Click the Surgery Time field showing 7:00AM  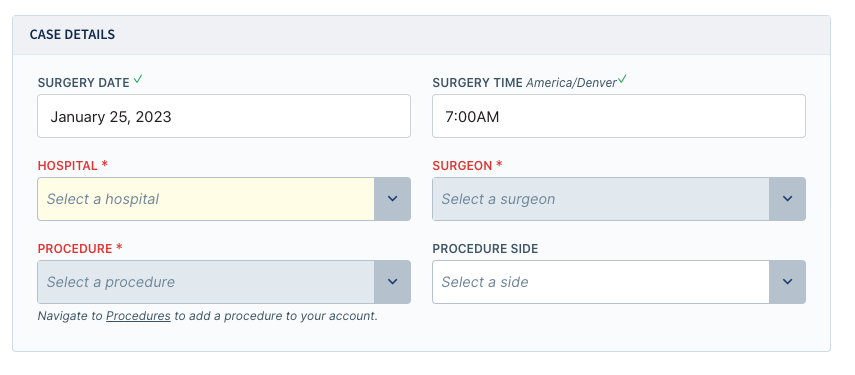click(x=618, y=116)
